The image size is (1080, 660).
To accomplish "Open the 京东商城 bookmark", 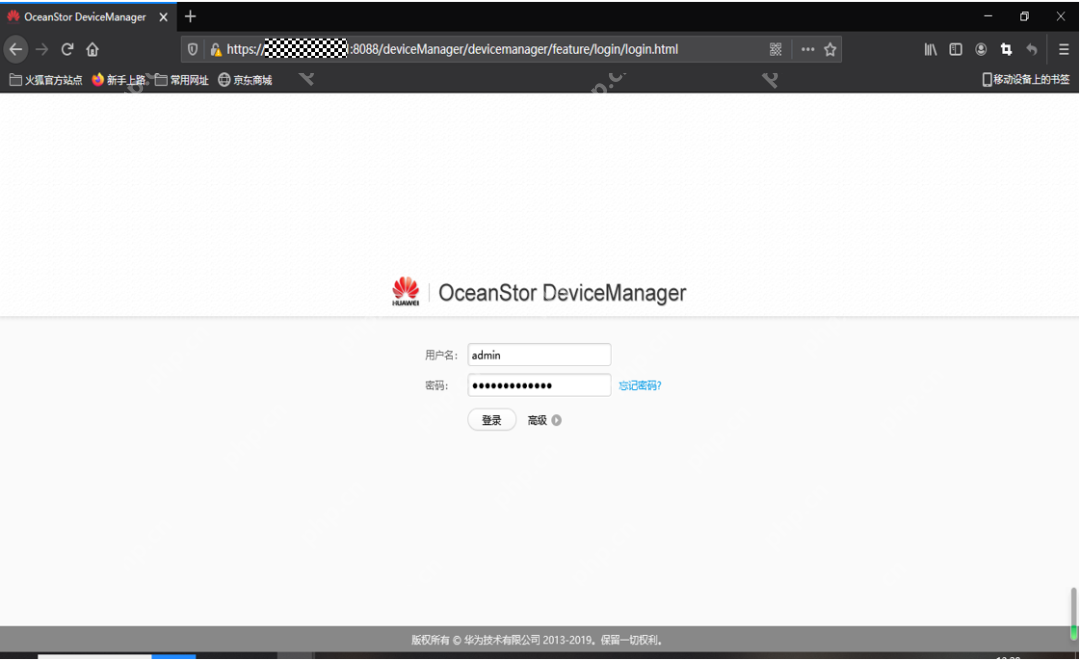I will coord(245,80).
